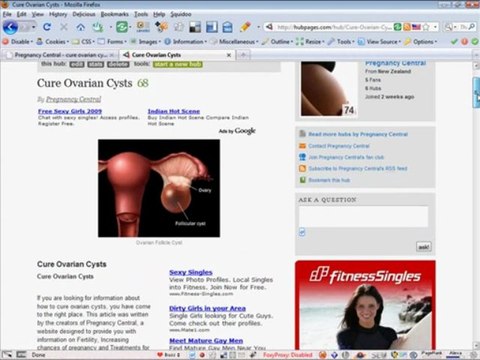This screenshot has height=360, width=480.
Task: Open the 'Sexy Singles' ad link
Action: 191,272
